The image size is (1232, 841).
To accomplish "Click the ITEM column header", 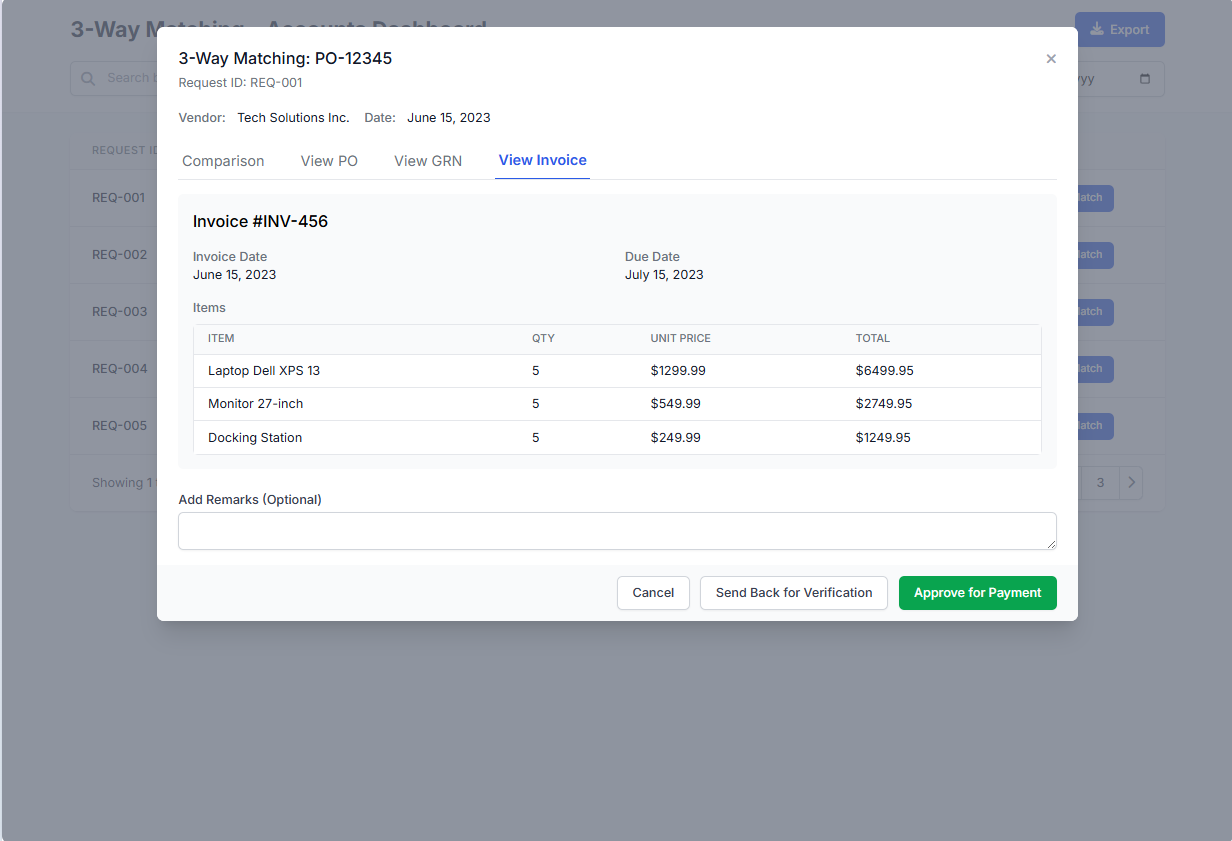I will point(221,339).
